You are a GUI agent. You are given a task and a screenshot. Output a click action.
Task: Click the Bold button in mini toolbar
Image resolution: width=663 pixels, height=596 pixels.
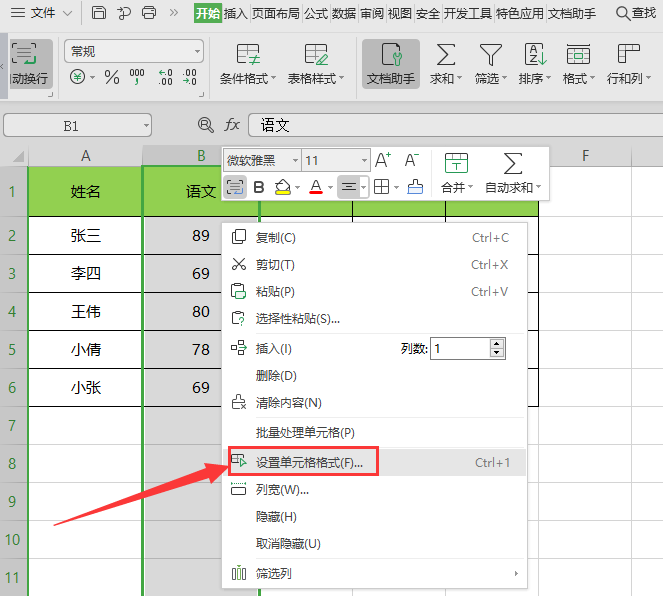point(259,186)
